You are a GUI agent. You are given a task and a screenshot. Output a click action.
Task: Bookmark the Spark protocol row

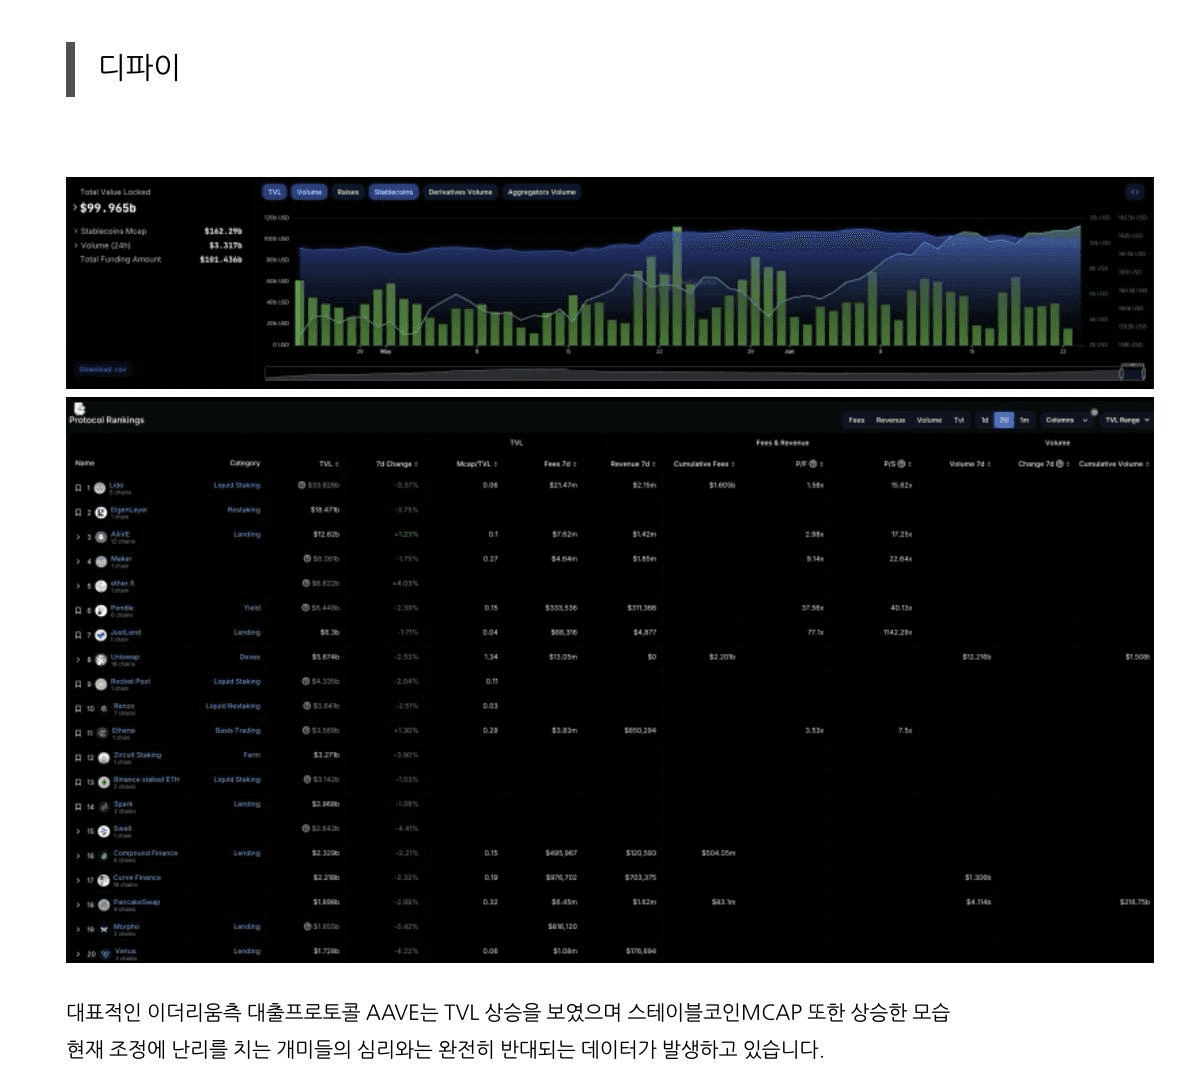point(78,806)
